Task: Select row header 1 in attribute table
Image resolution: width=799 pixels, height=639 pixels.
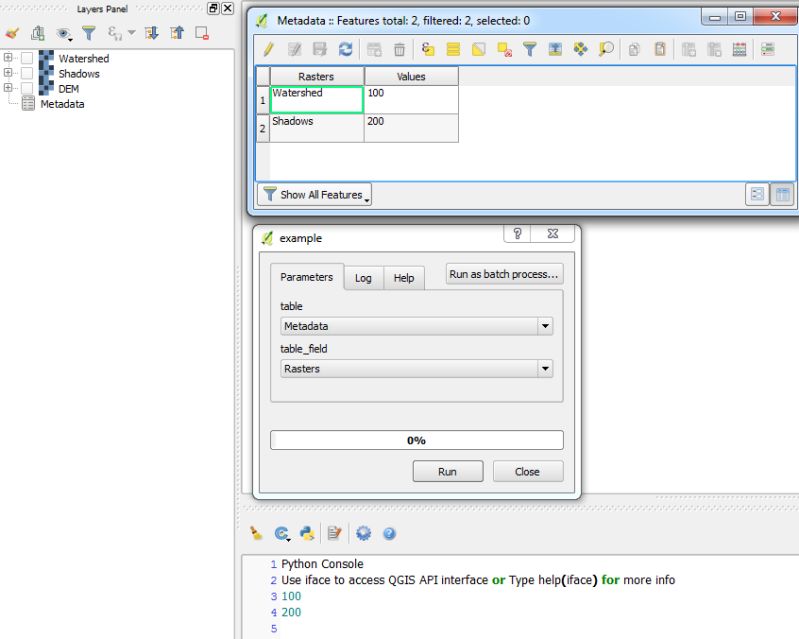Action: pyautogui.click(x=262, y=100)
